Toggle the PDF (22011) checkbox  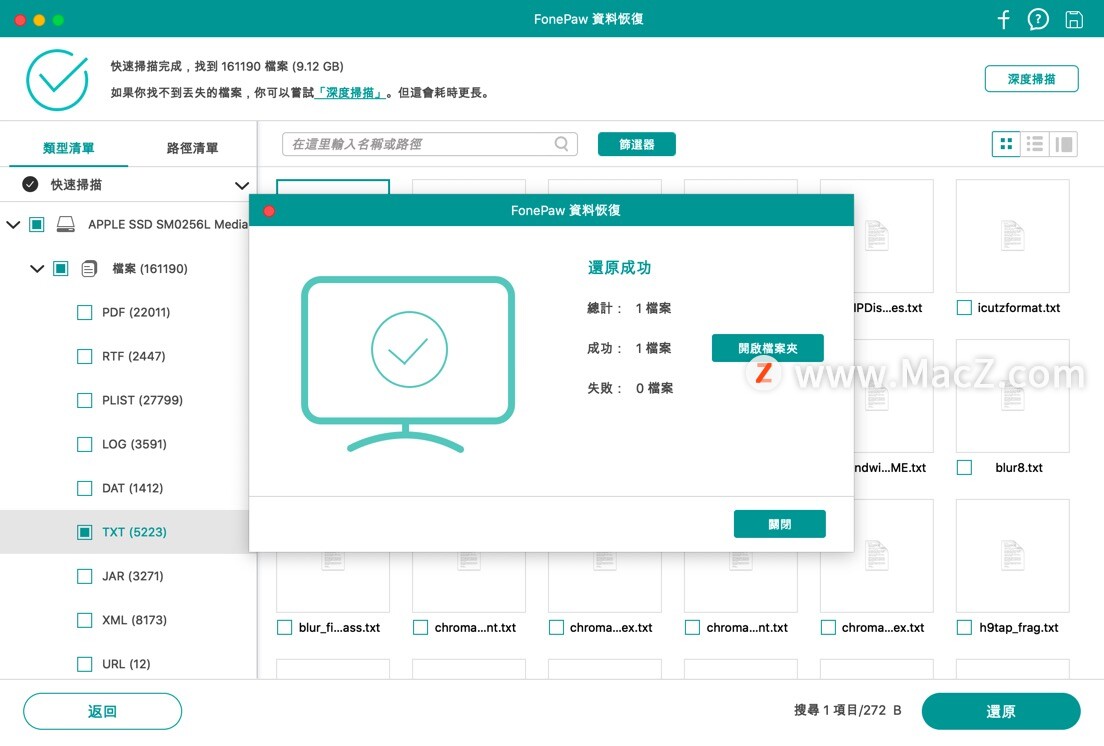(84, 312)
